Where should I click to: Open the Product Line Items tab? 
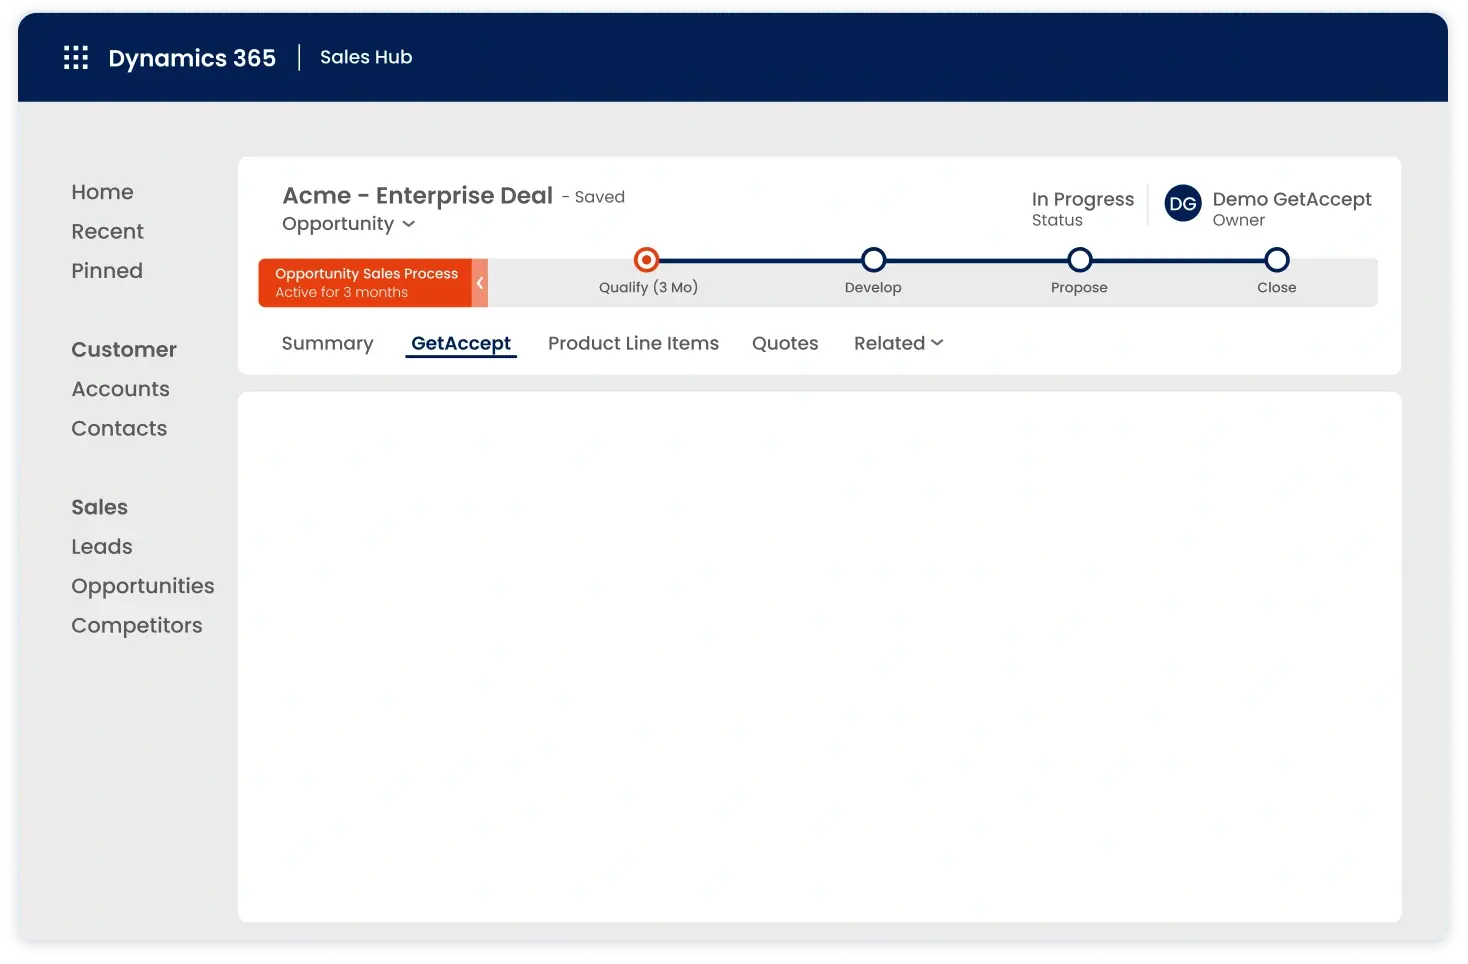[633, 343]
